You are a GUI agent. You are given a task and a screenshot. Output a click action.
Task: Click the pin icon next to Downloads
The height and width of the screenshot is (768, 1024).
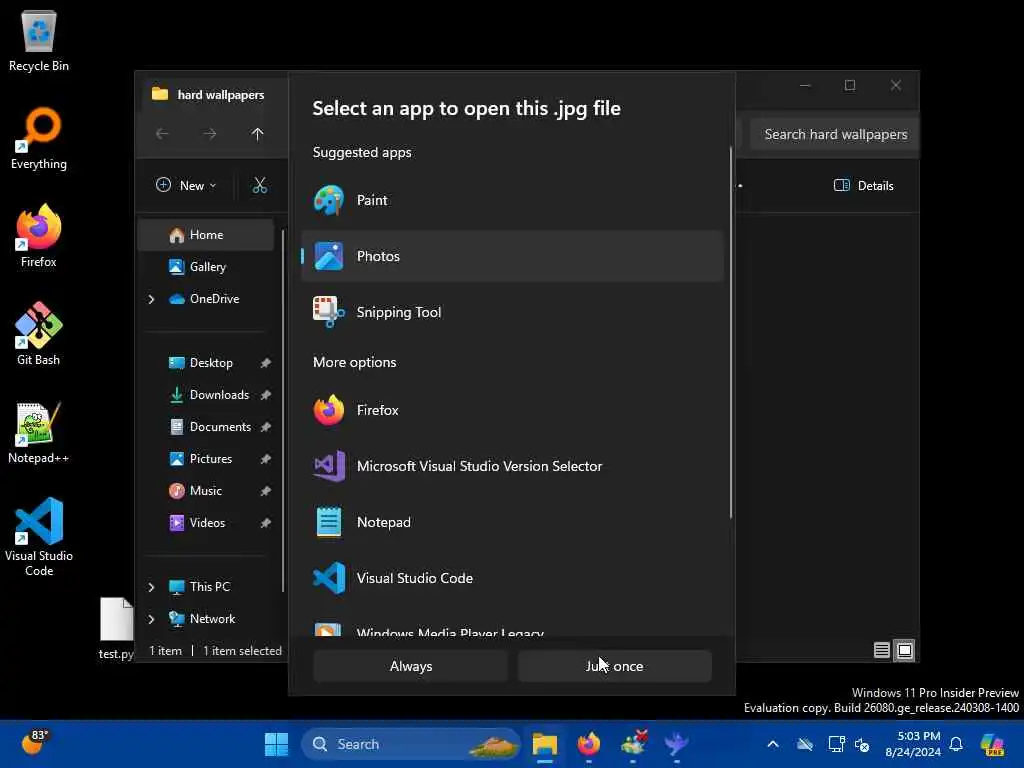coord(266,395)
